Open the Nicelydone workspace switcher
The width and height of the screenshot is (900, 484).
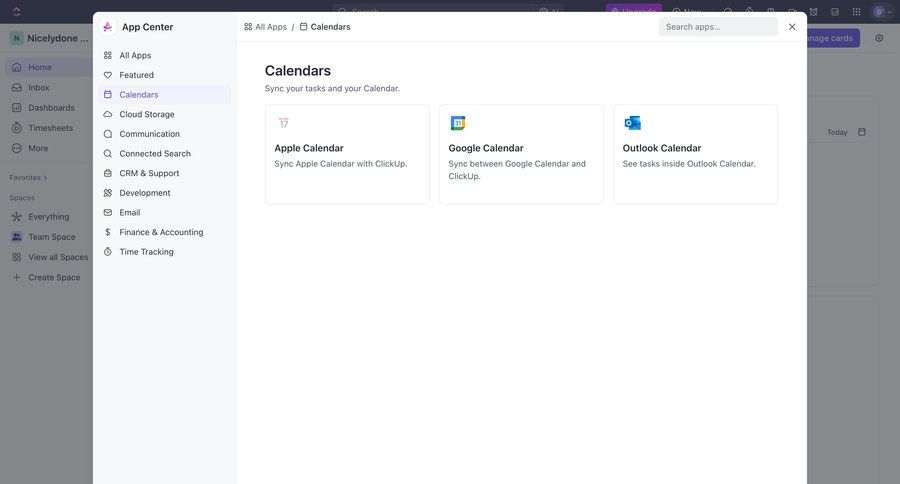50,38
